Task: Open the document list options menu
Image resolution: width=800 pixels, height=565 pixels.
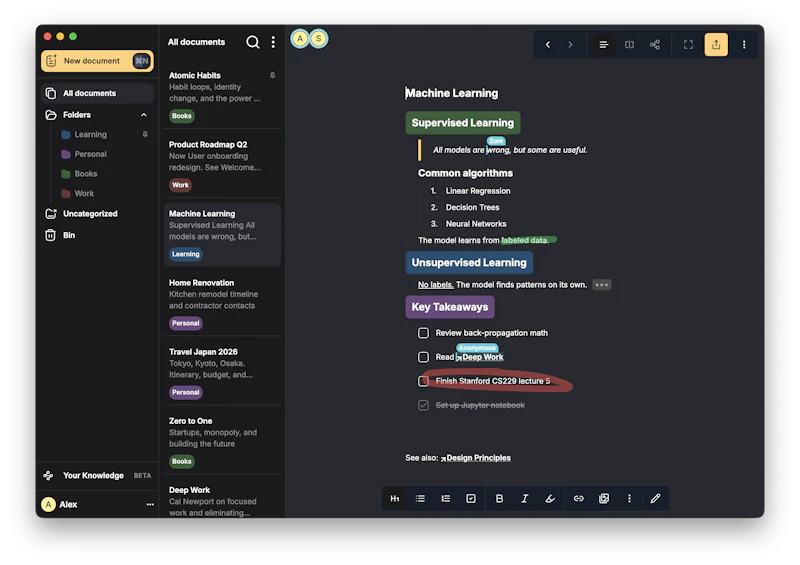Action: tap(273, 42)
